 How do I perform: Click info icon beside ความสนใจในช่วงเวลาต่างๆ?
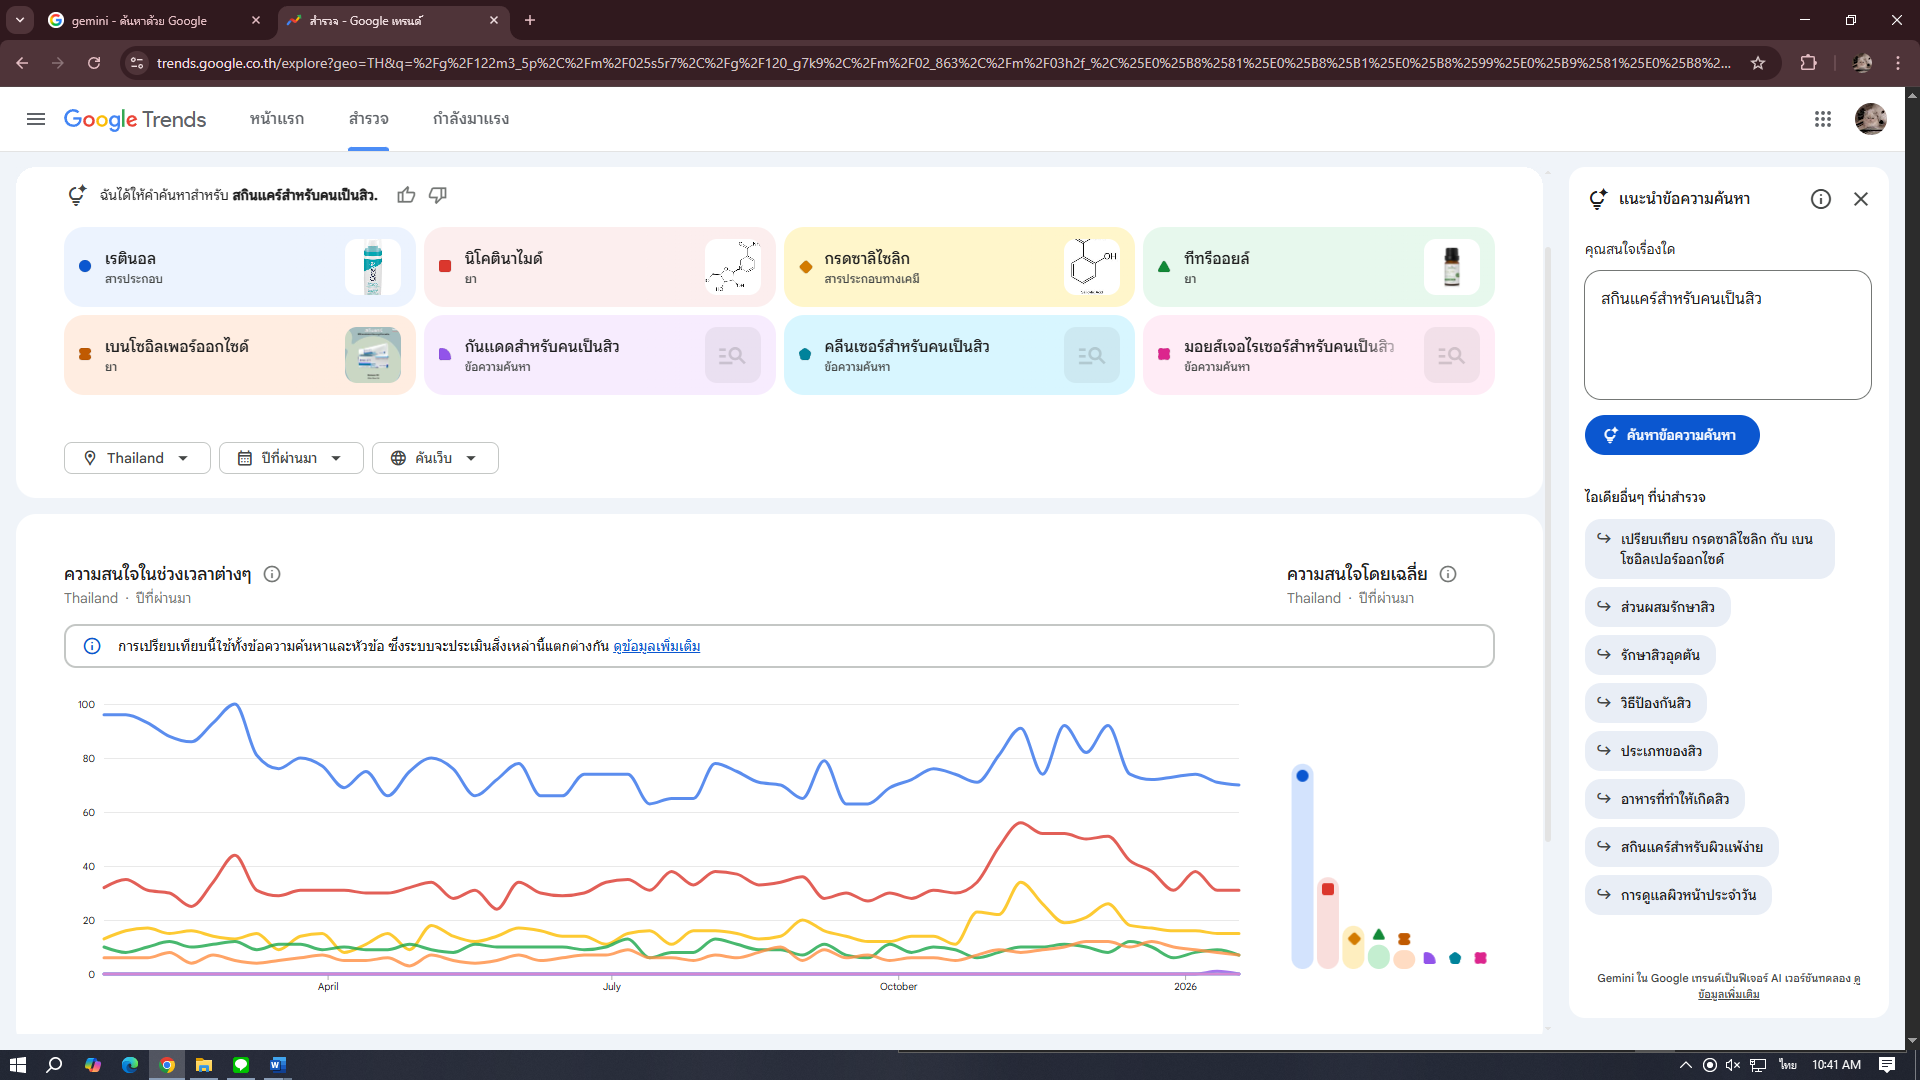272,574
